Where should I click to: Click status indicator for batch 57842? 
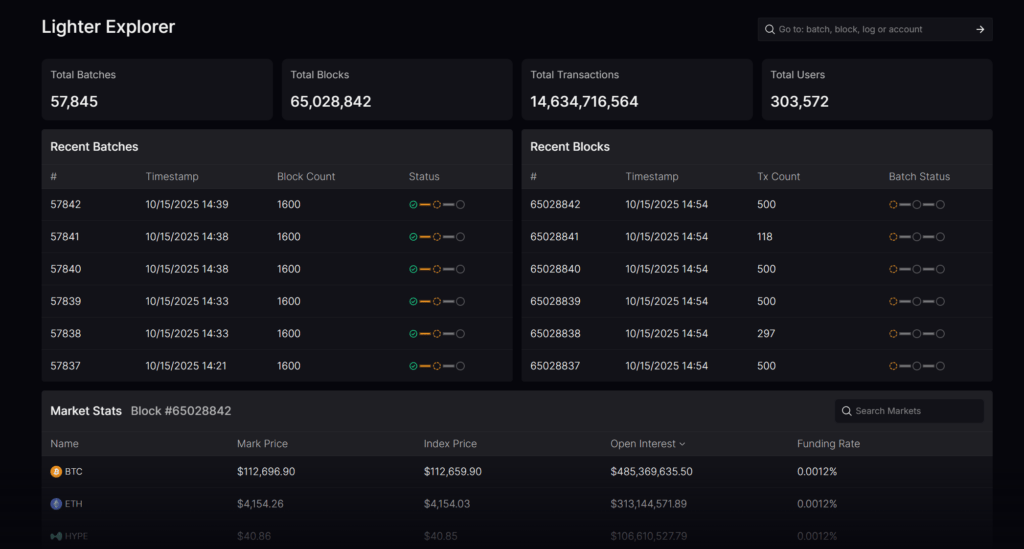tap(437, 204)
